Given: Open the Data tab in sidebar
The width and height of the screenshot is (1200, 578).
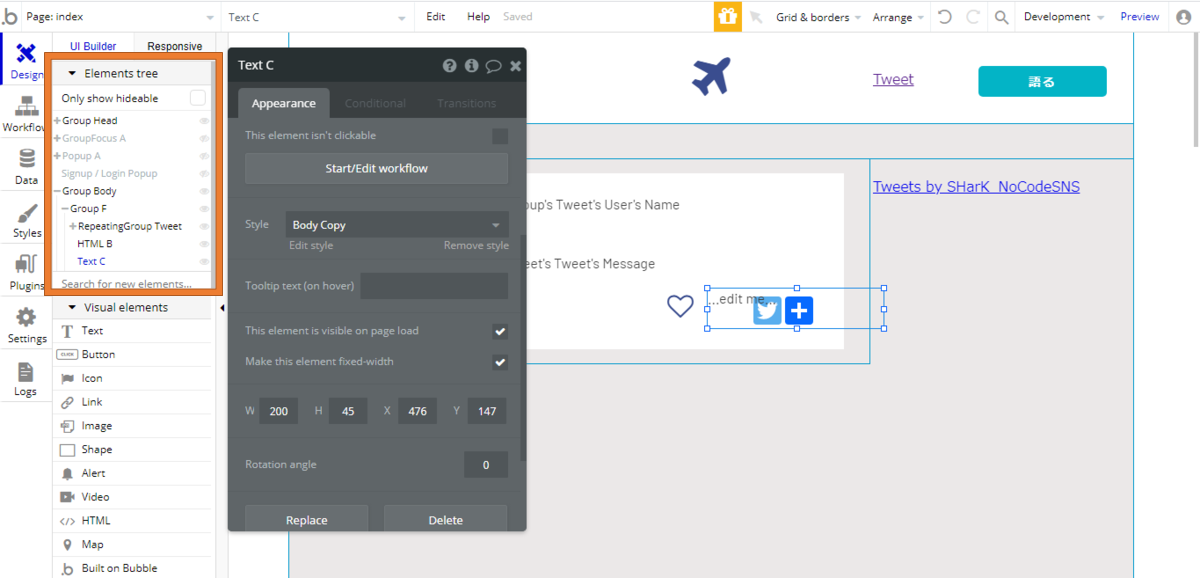Looking at the screenshot, I should click(26, 166).
